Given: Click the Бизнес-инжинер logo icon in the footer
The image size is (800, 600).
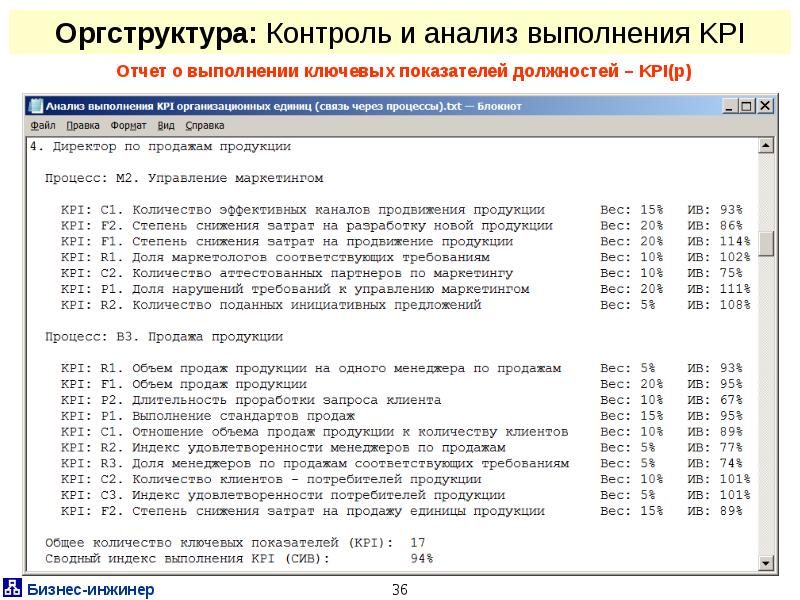Looking at the screenshot, I should [x=11, y=588].
